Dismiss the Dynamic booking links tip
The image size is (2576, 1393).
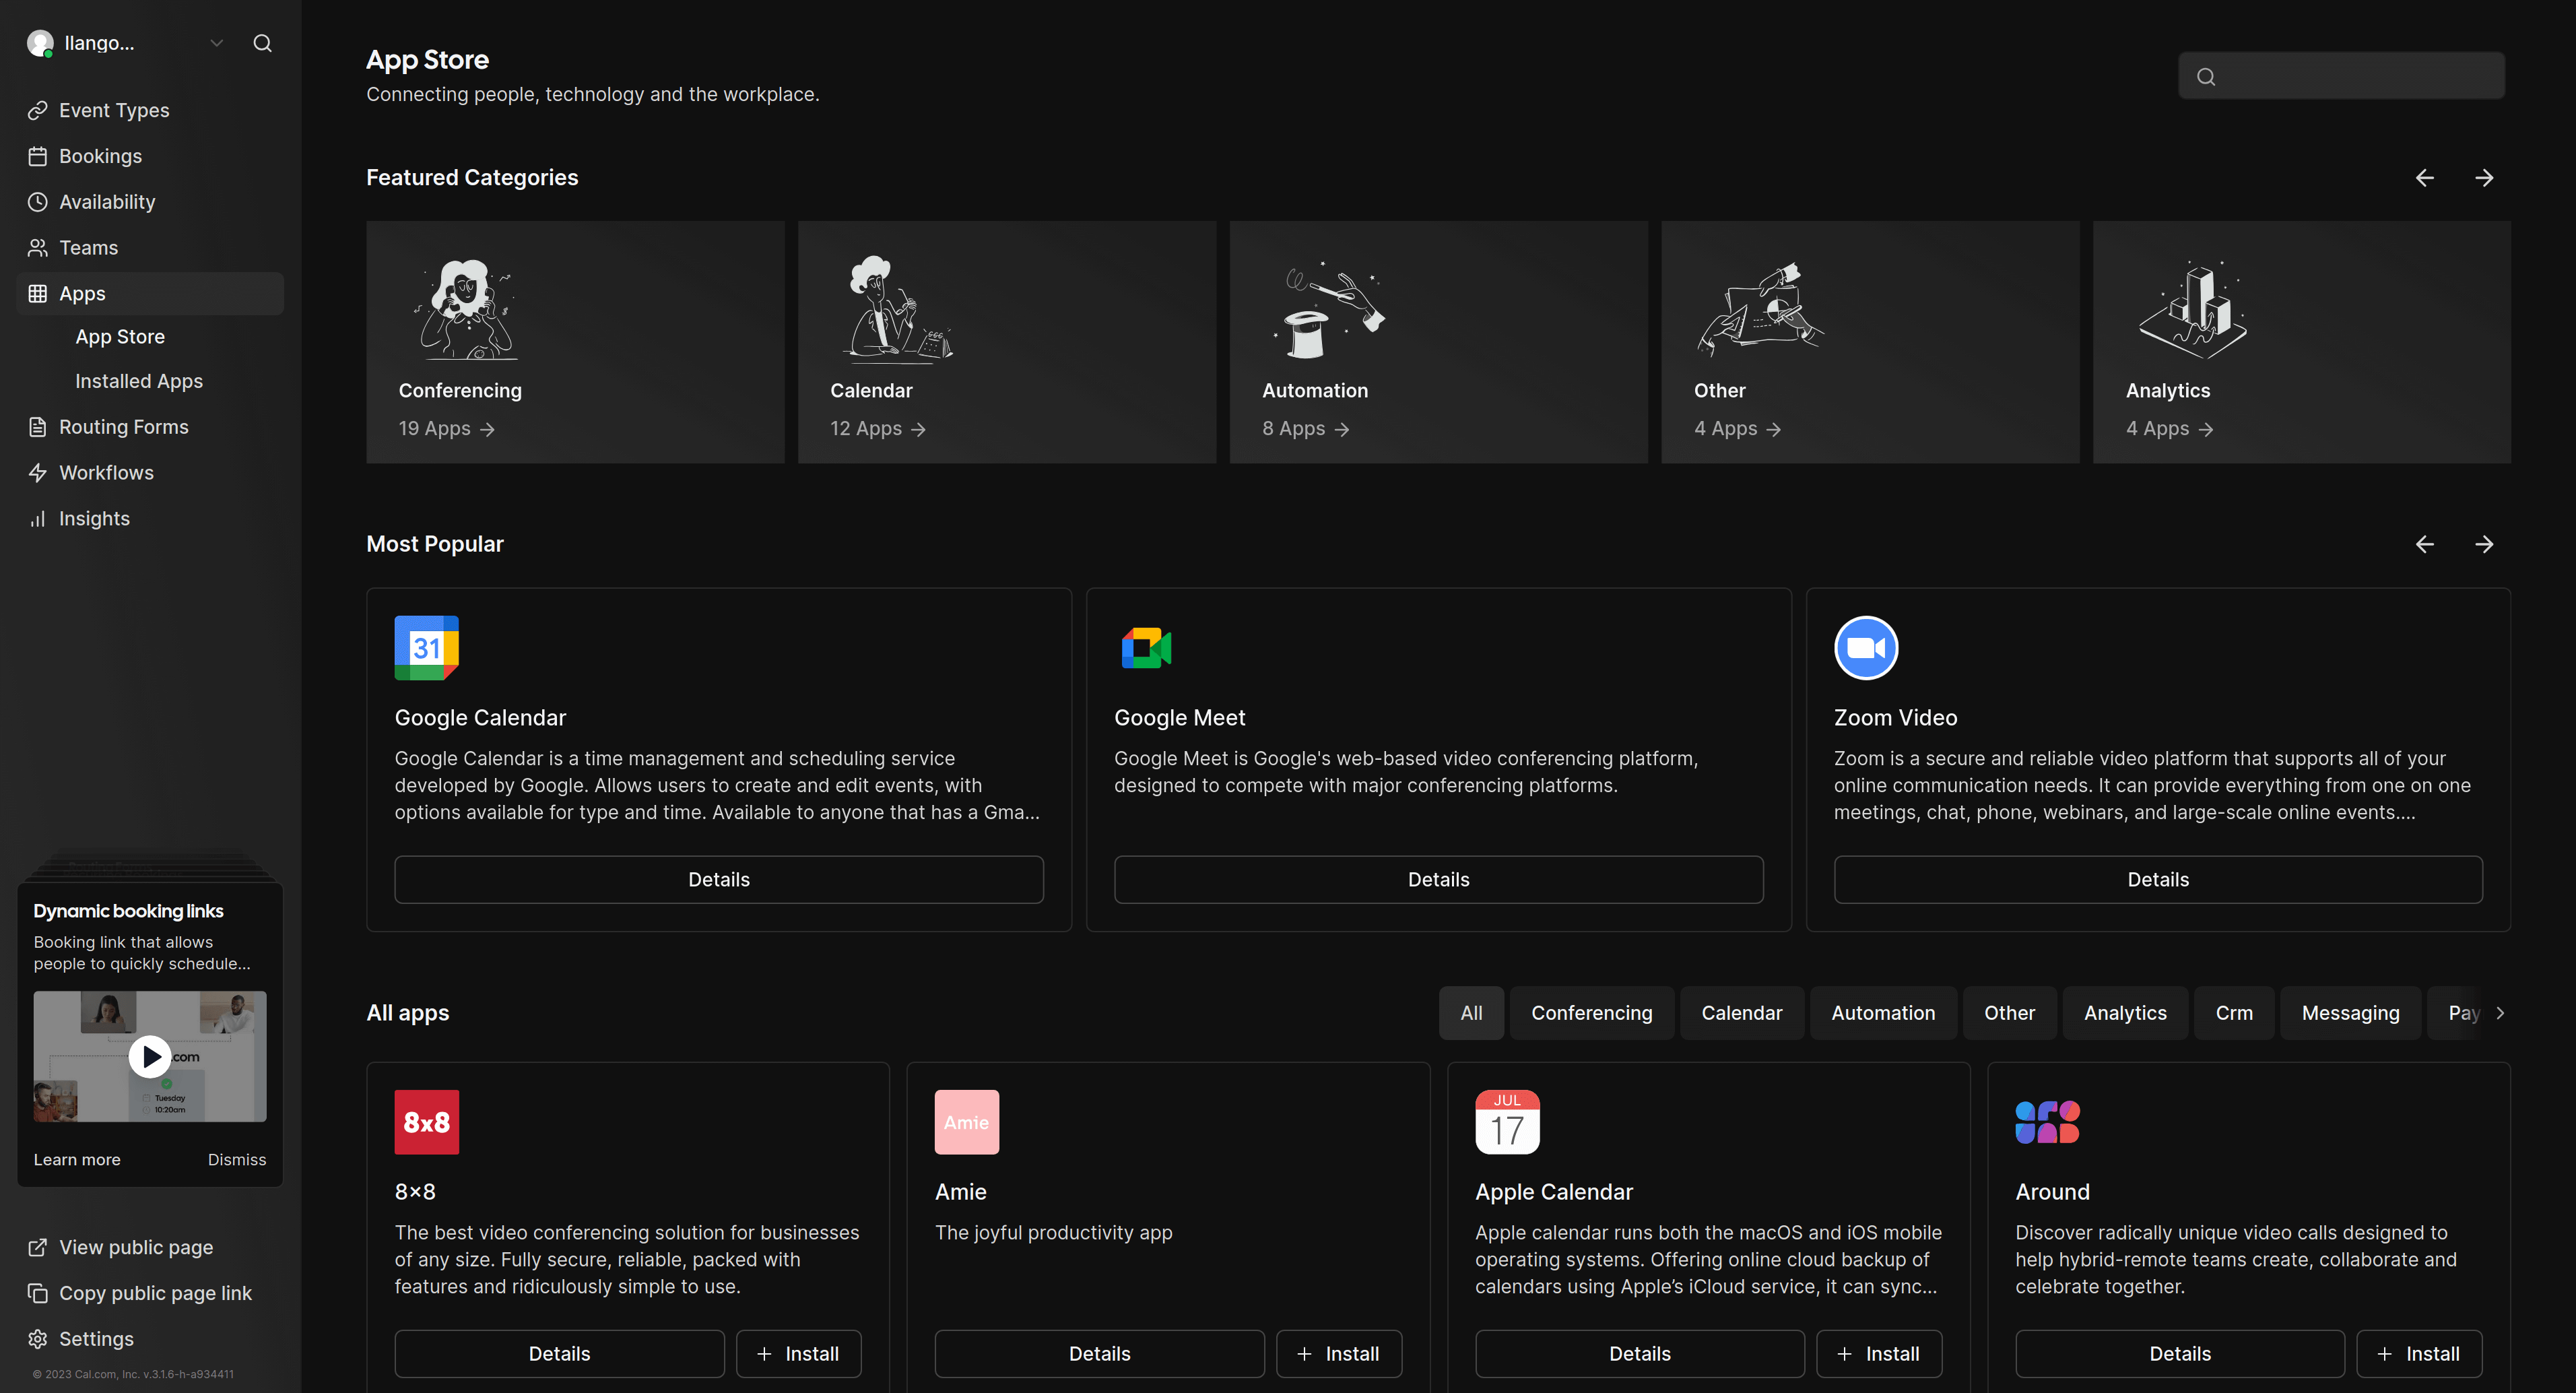(x=237, y=1160)
